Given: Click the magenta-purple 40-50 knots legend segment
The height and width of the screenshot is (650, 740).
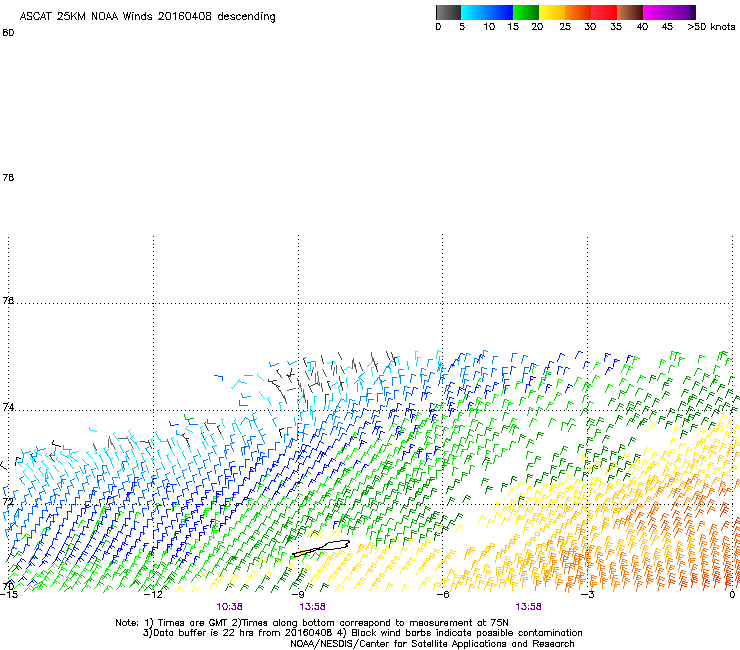Looking at the screenshot, I should (669, 12).
